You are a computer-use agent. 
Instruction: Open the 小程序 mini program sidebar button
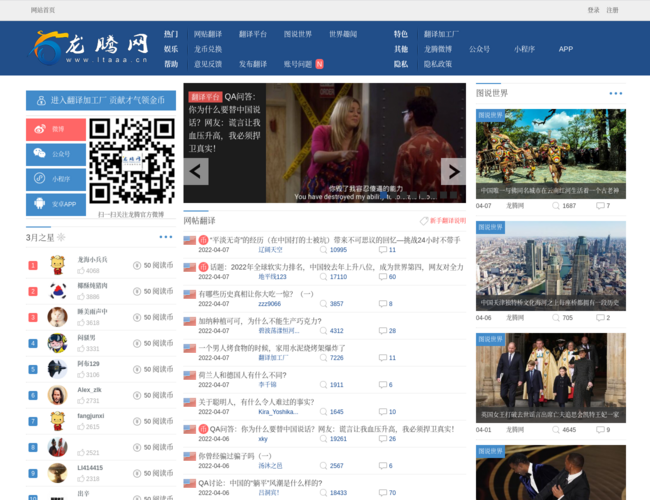coord(54,179)
